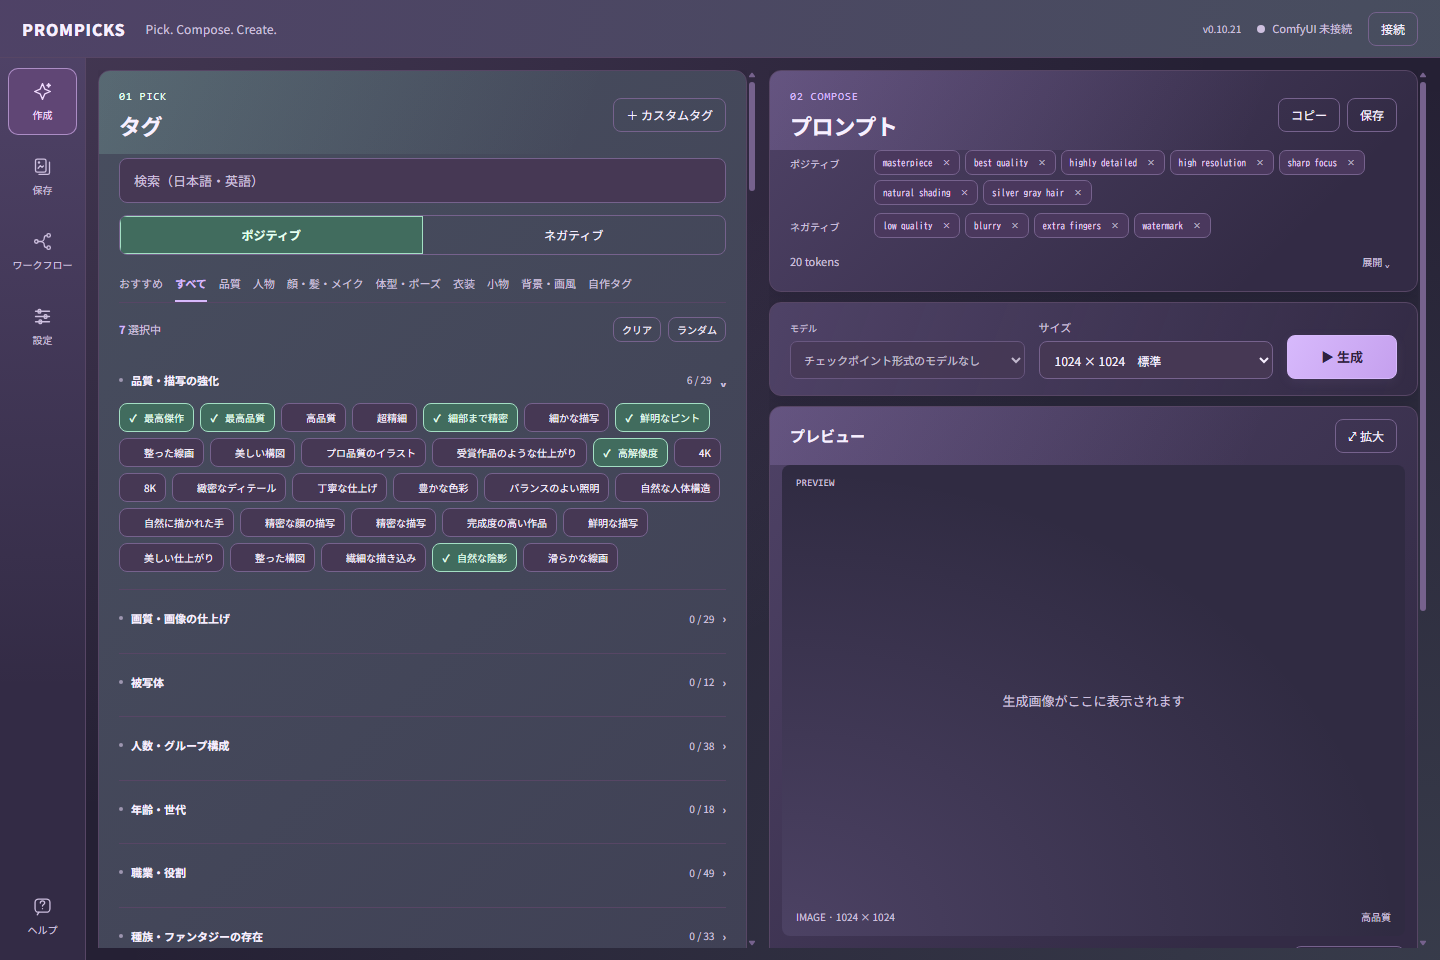Collapse the 品質・描写の強化 section

(422, 381)
